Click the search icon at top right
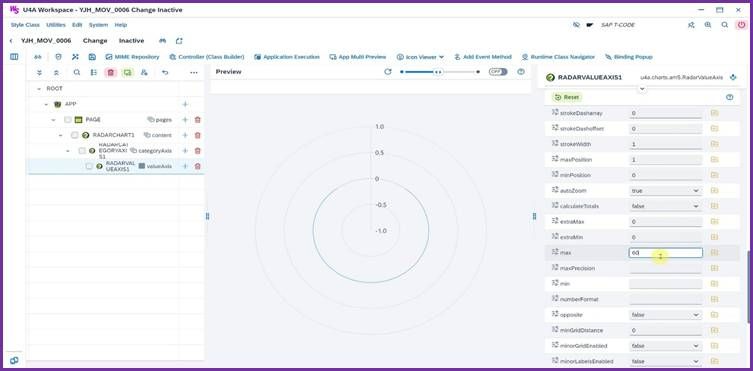753x371 pixels. point(725,25)
